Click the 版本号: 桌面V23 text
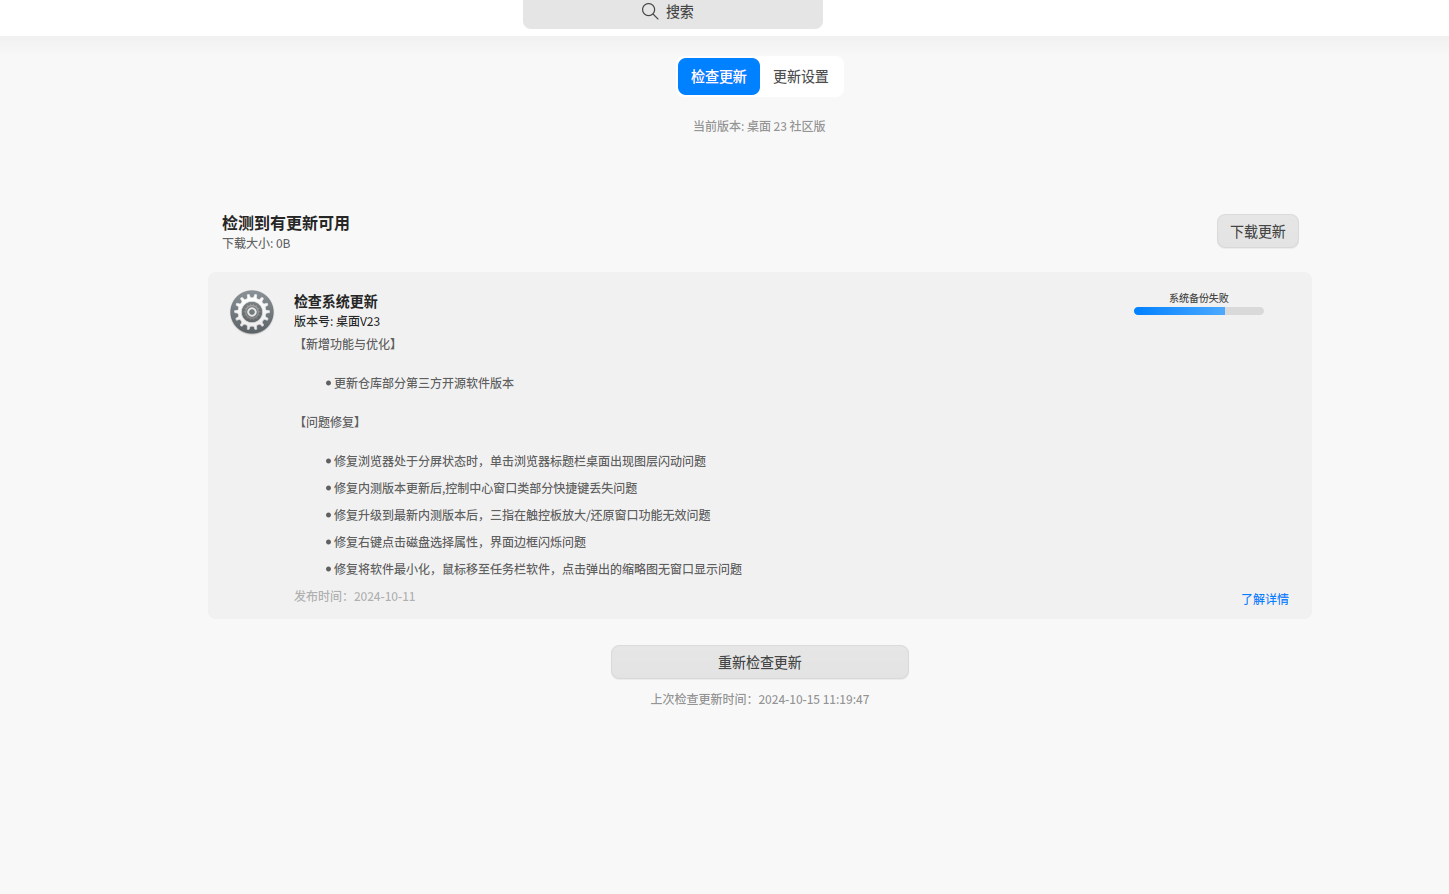This screenshot has width=1449, height=894. 337,322
